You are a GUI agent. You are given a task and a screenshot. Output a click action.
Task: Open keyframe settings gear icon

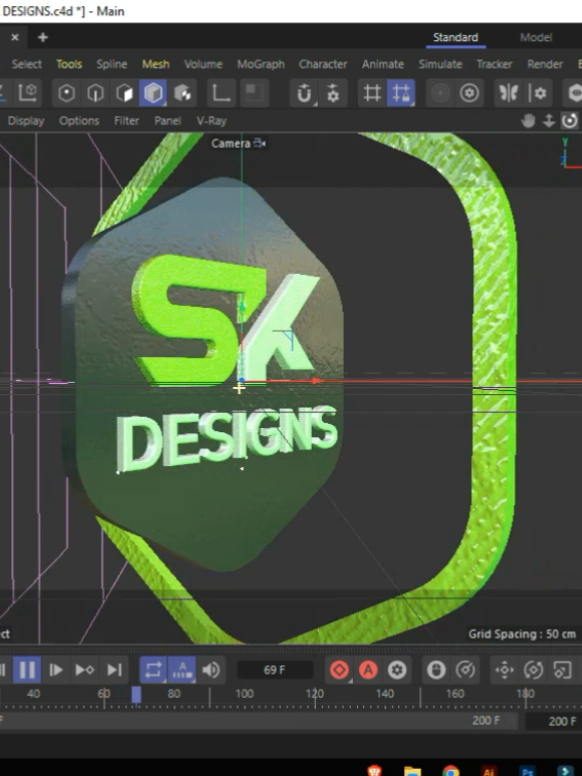coord(397,670)
